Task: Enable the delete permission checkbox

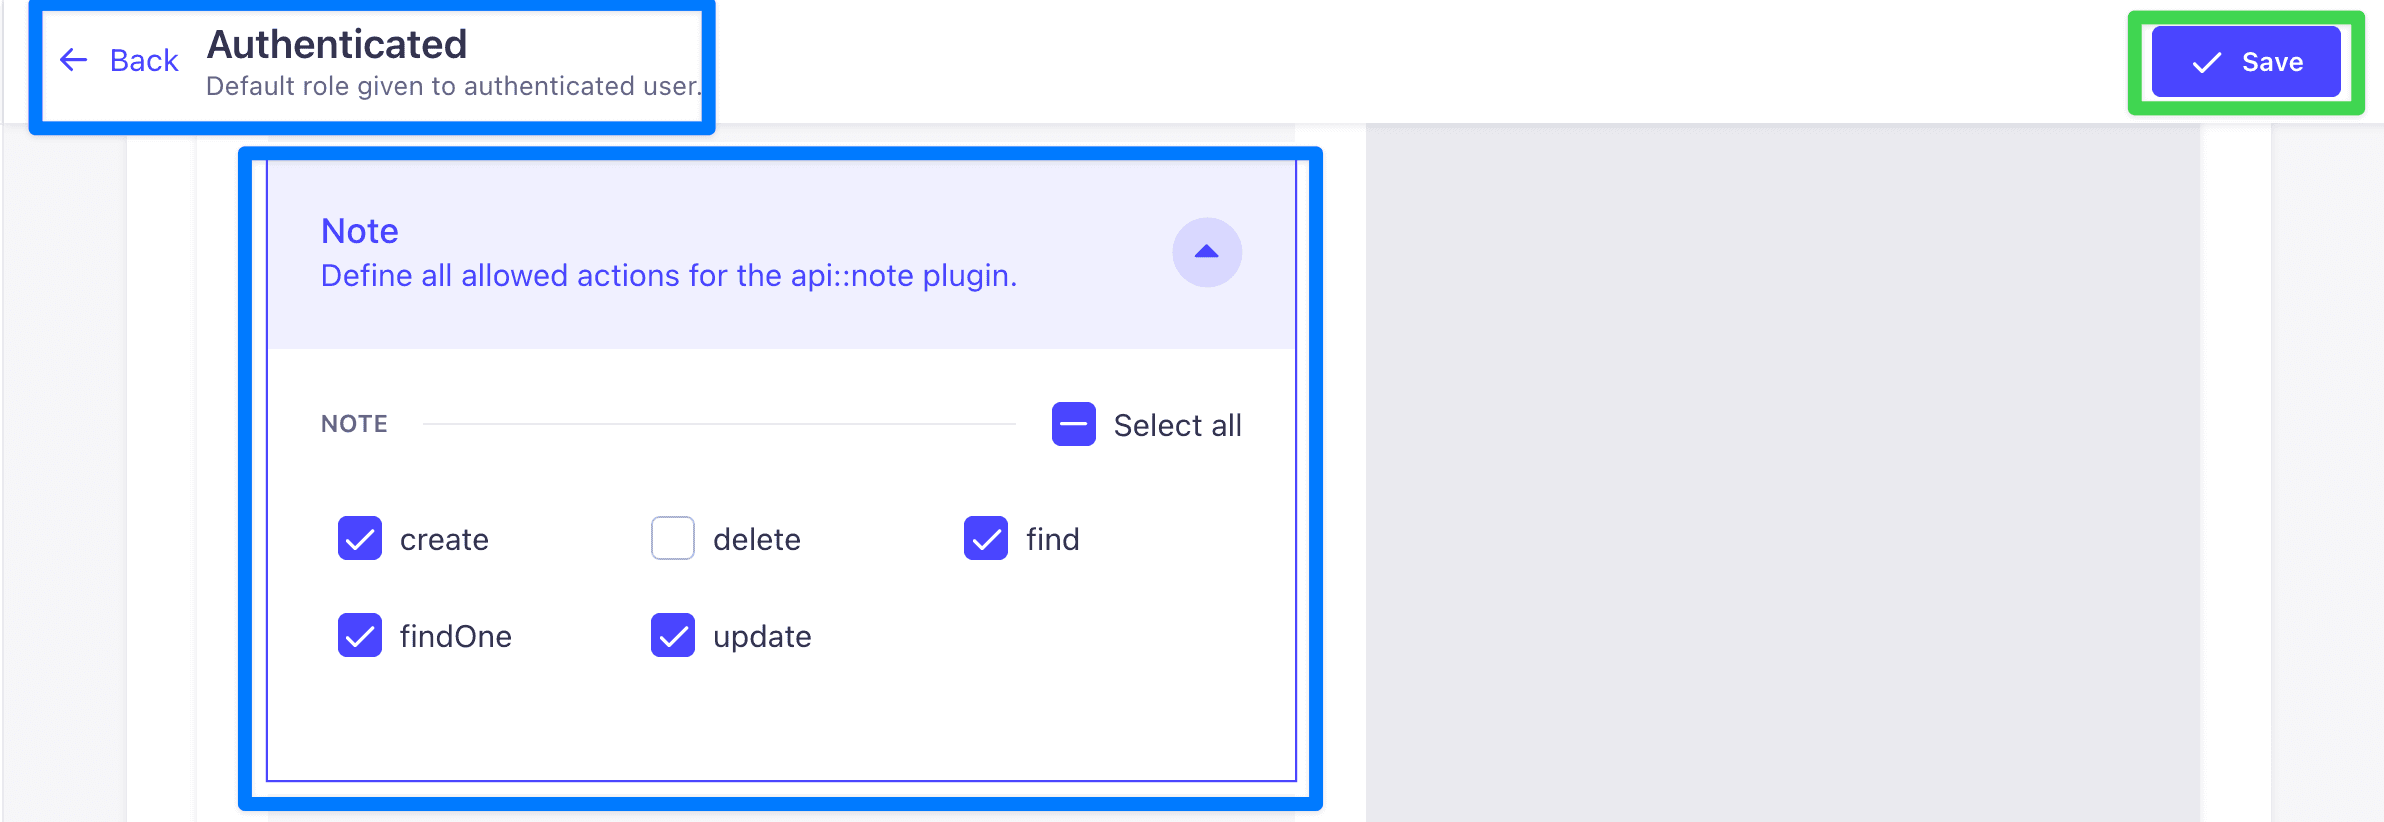Action: tap(673, 538)
